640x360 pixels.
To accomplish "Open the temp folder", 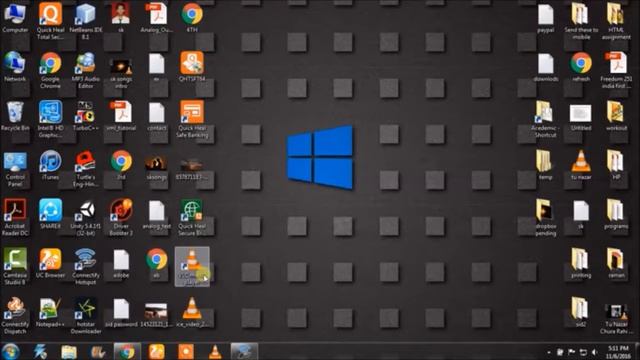I will [546, 165].
